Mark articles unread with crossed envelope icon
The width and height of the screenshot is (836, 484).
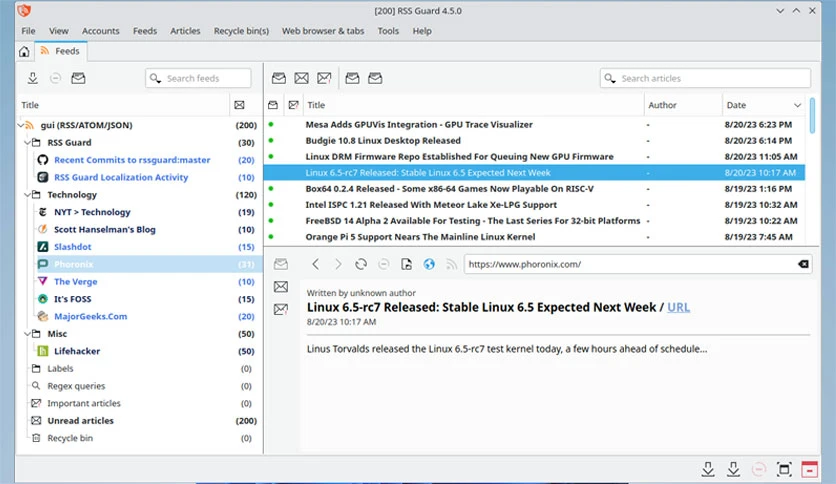pos(301,78)
